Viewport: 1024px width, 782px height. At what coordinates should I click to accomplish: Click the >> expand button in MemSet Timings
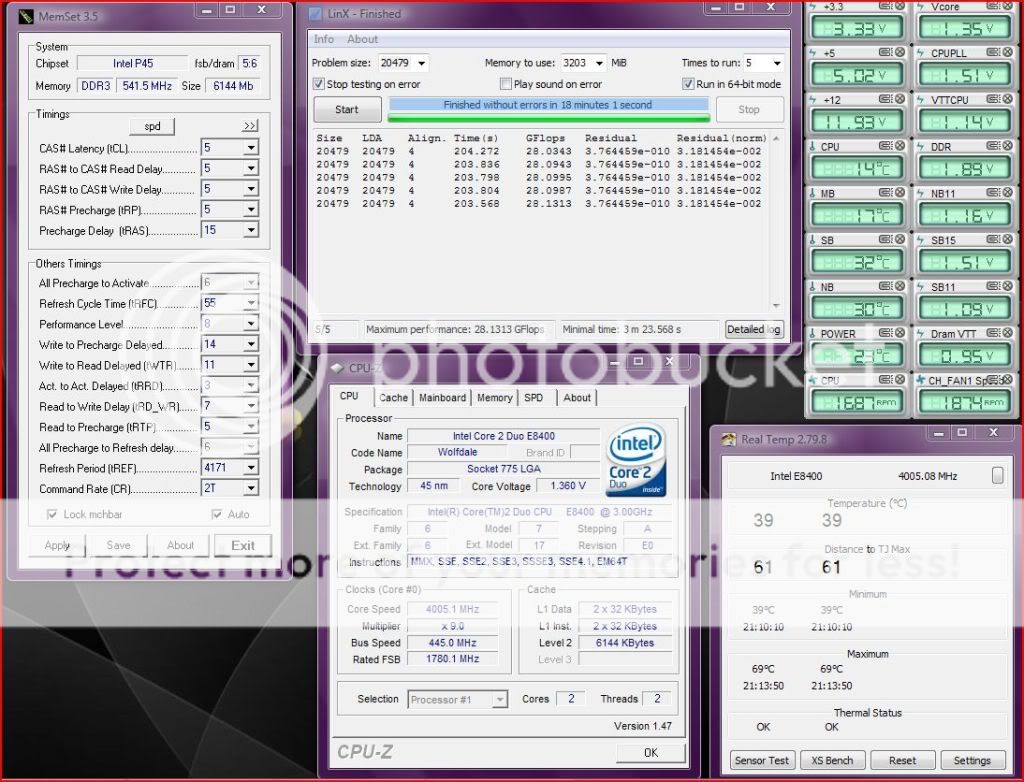click(x=250, y=125)
